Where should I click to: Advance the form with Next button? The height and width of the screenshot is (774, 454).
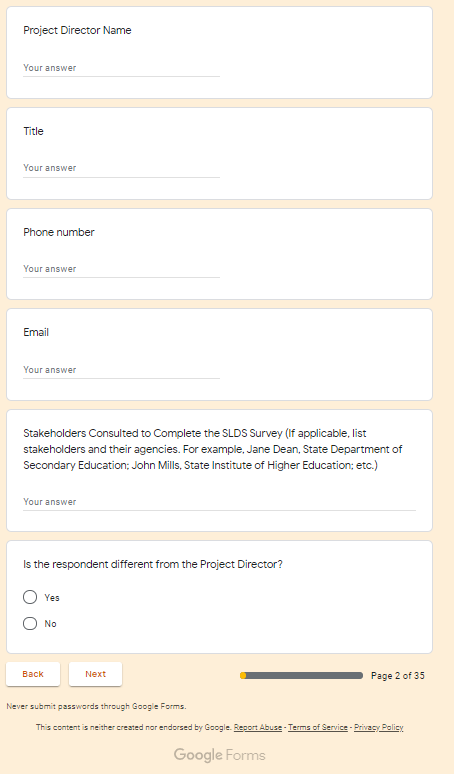click(x=95, y=674)
